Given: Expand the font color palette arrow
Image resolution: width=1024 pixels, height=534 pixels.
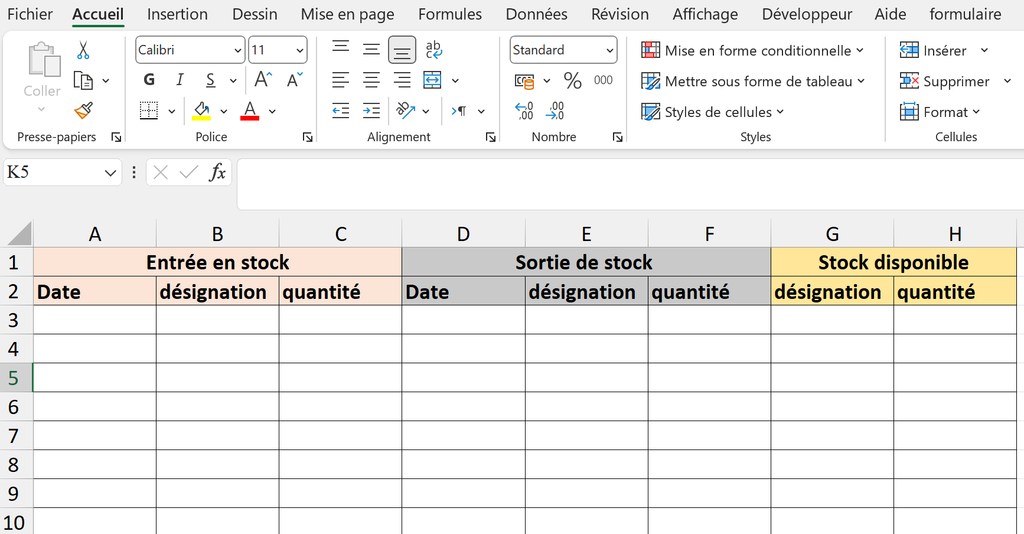Looking at the screenshot, I should (272, 112).
